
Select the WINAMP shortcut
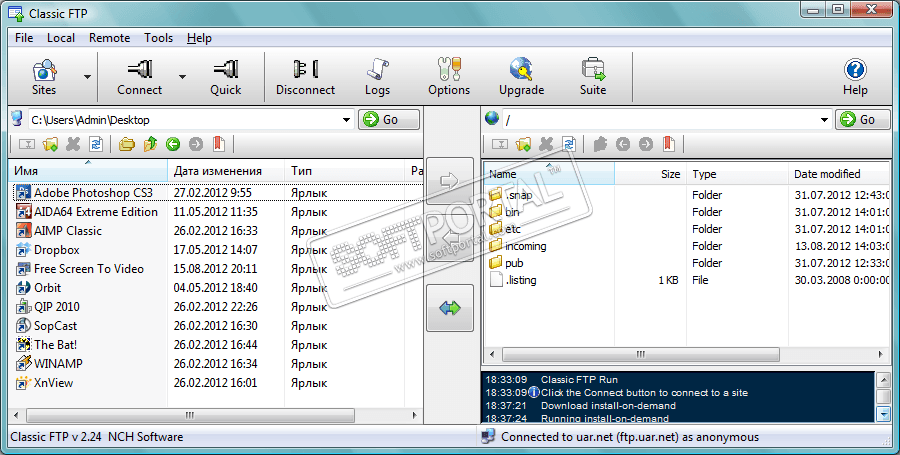[x=50, y=363]
